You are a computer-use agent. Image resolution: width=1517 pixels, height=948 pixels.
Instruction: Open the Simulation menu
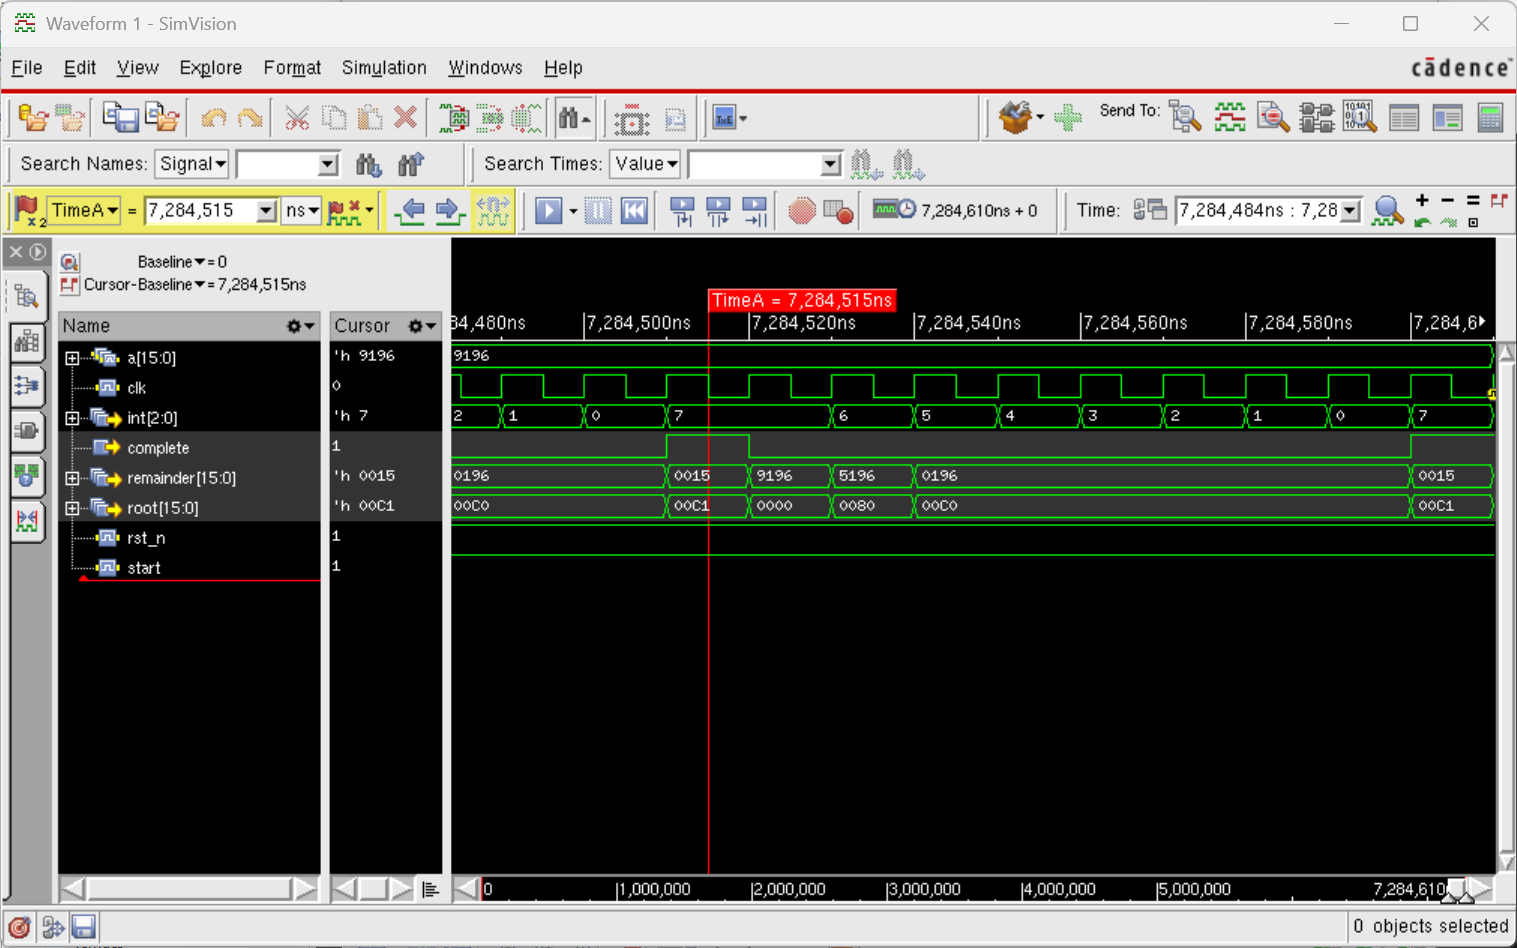(384, 68)
